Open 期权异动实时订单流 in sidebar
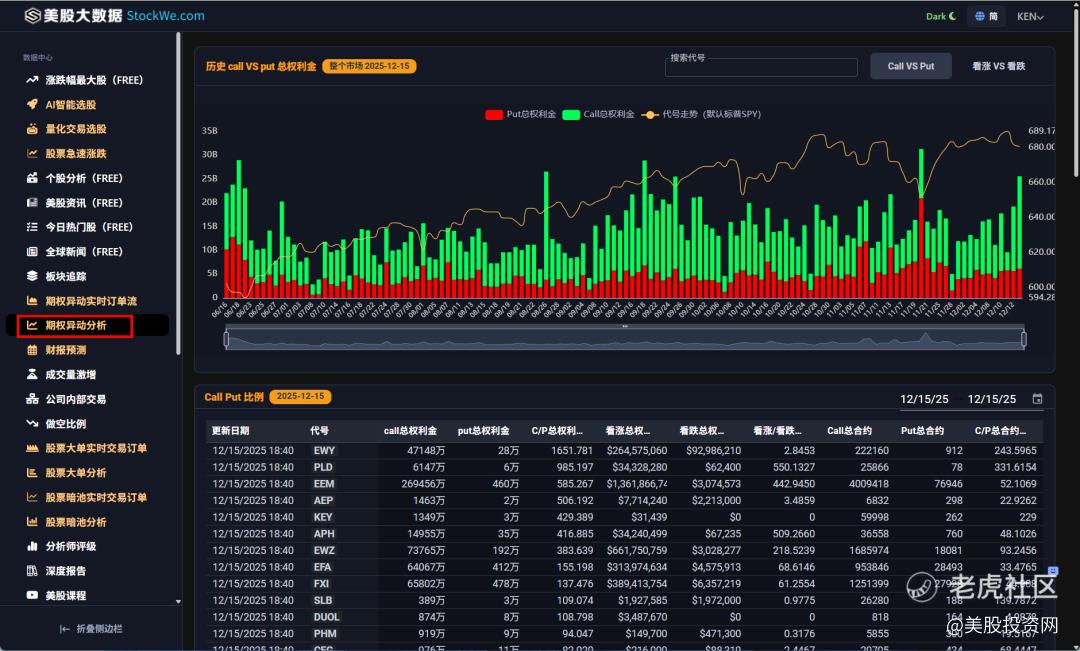 point(90,301)
